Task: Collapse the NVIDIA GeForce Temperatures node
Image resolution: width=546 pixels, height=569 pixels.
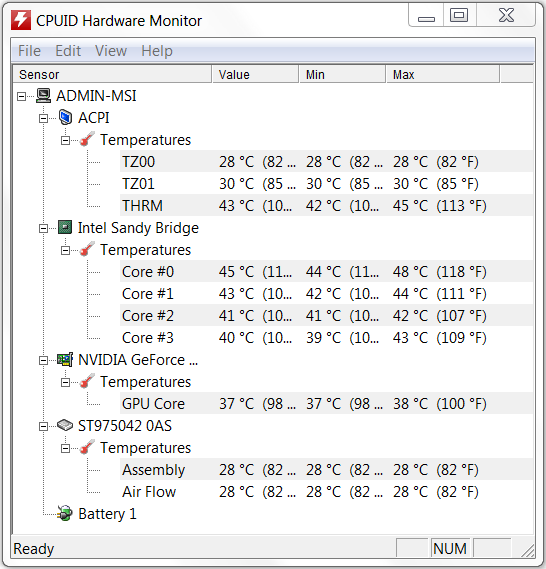Action: point(66,382)
